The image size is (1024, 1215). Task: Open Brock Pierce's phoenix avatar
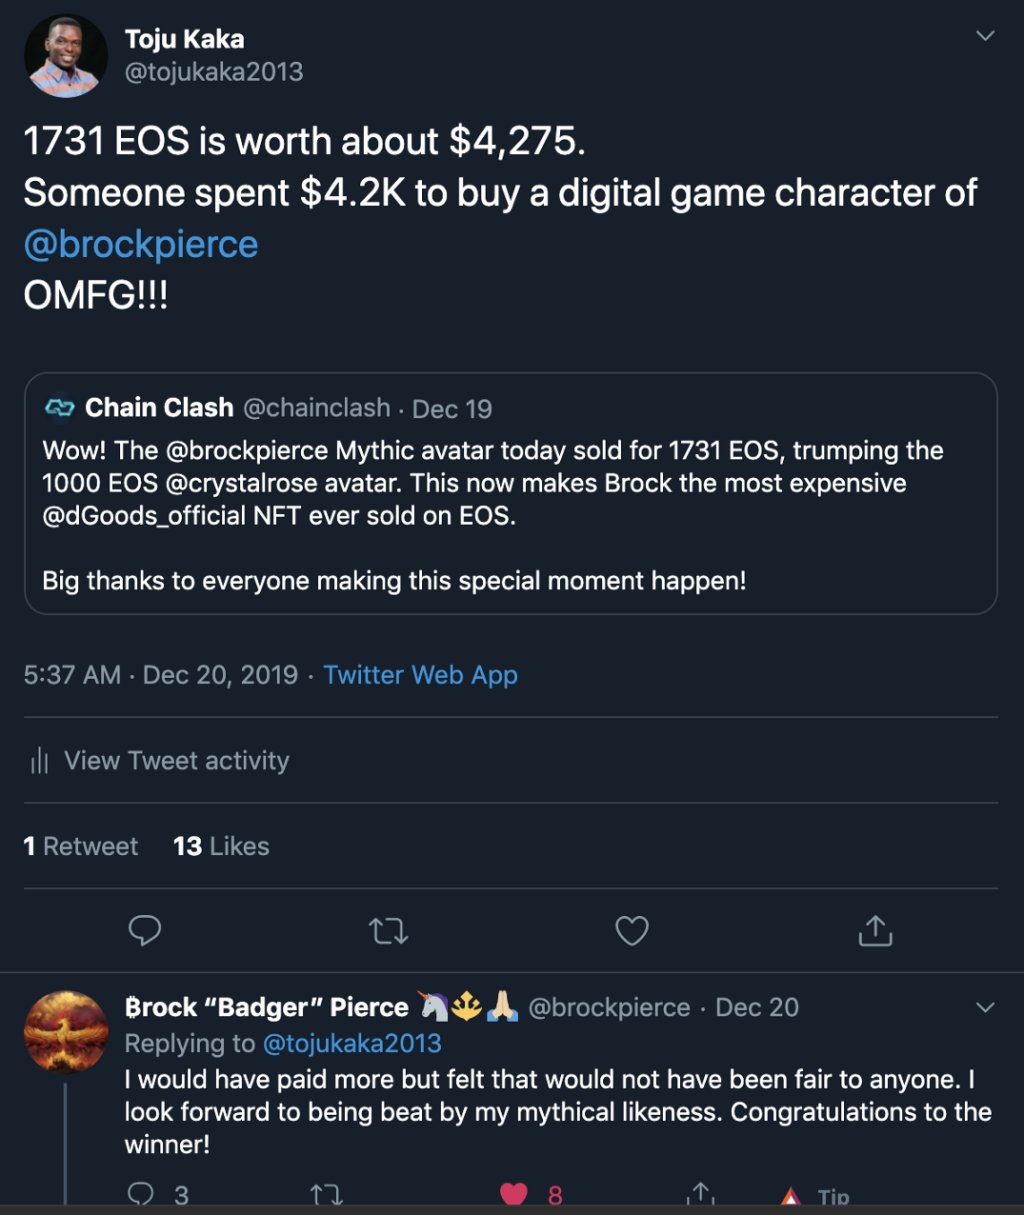66,1032
